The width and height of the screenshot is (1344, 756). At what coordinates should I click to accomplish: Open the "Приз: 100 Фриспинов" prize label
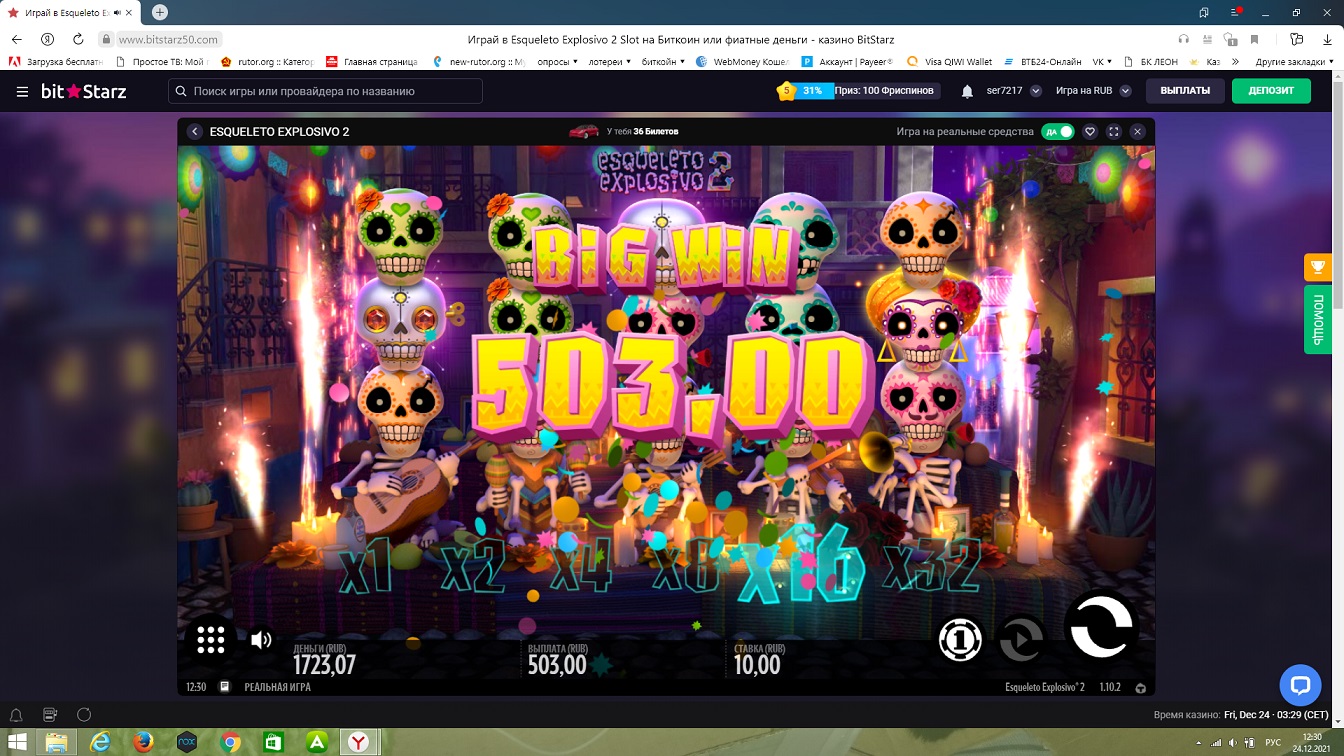pyautogui.click(x=884, y=91)
